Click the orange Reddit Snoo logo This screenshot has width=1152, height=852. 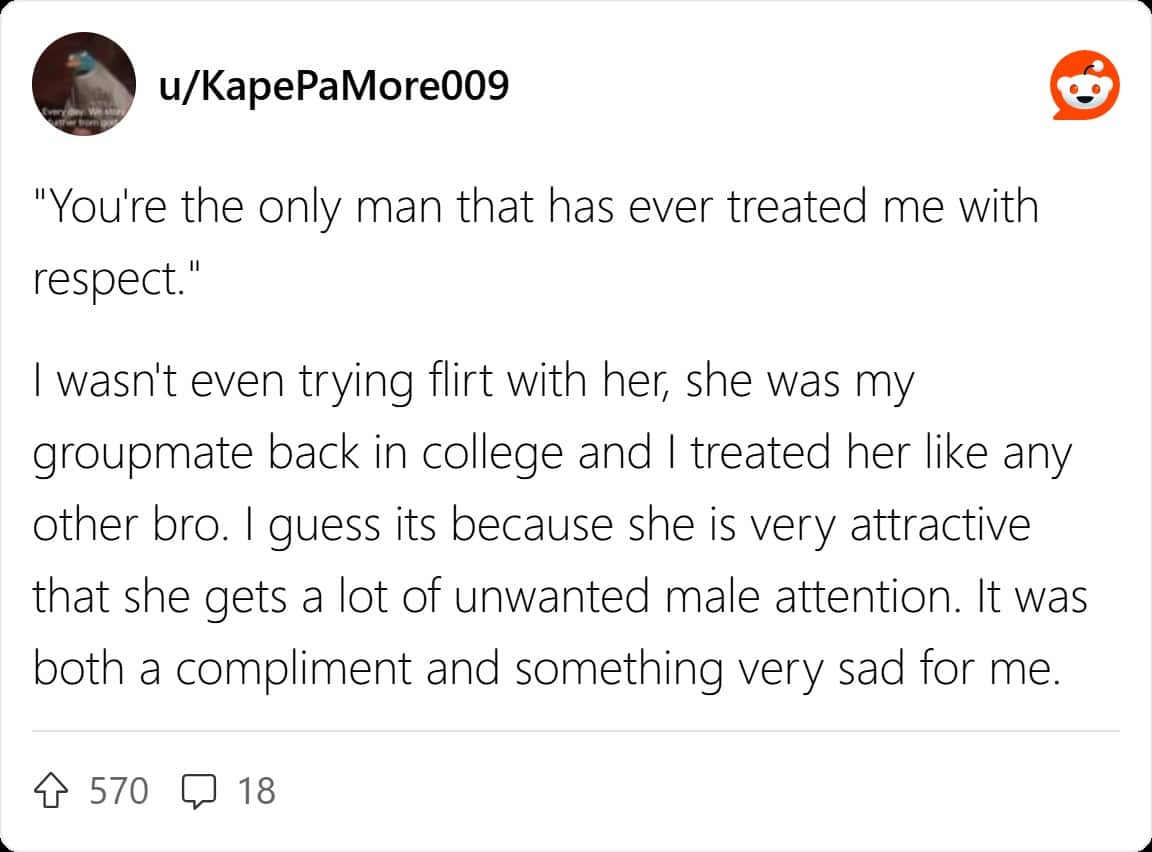(x=1084, y=85)
